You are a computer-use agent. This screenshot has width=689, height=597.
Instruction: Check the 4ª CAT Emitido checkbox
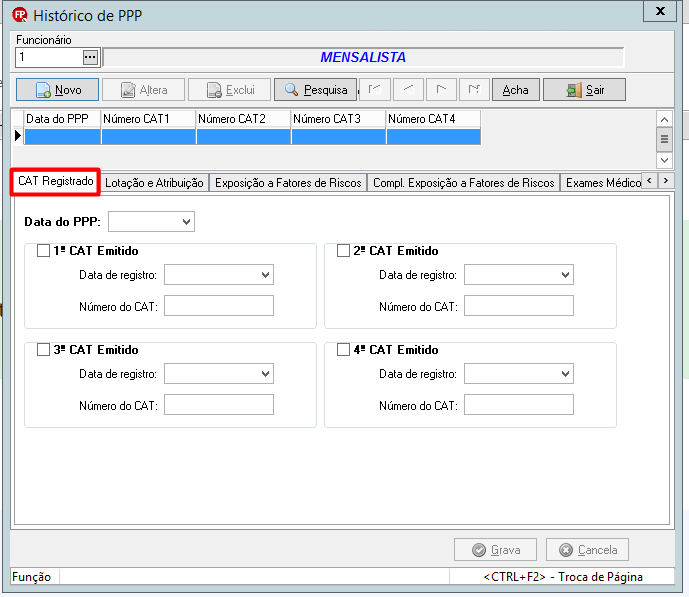click(x=343, y=350)
